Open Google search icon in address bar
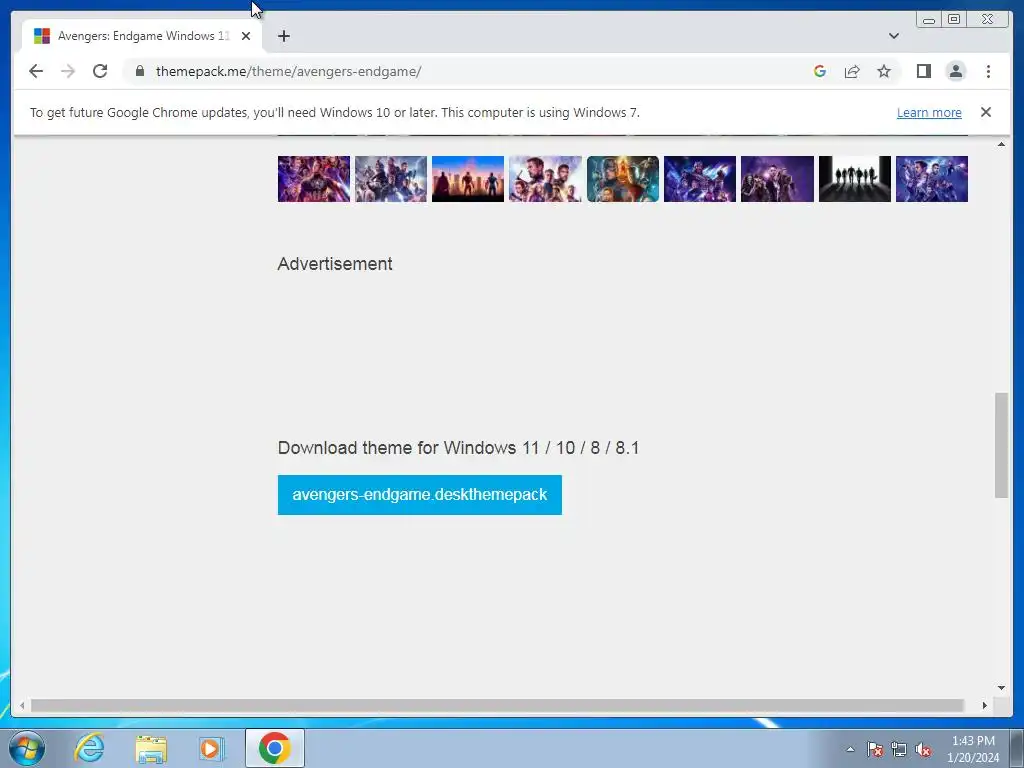1024x768 pixels. [820, 71]
